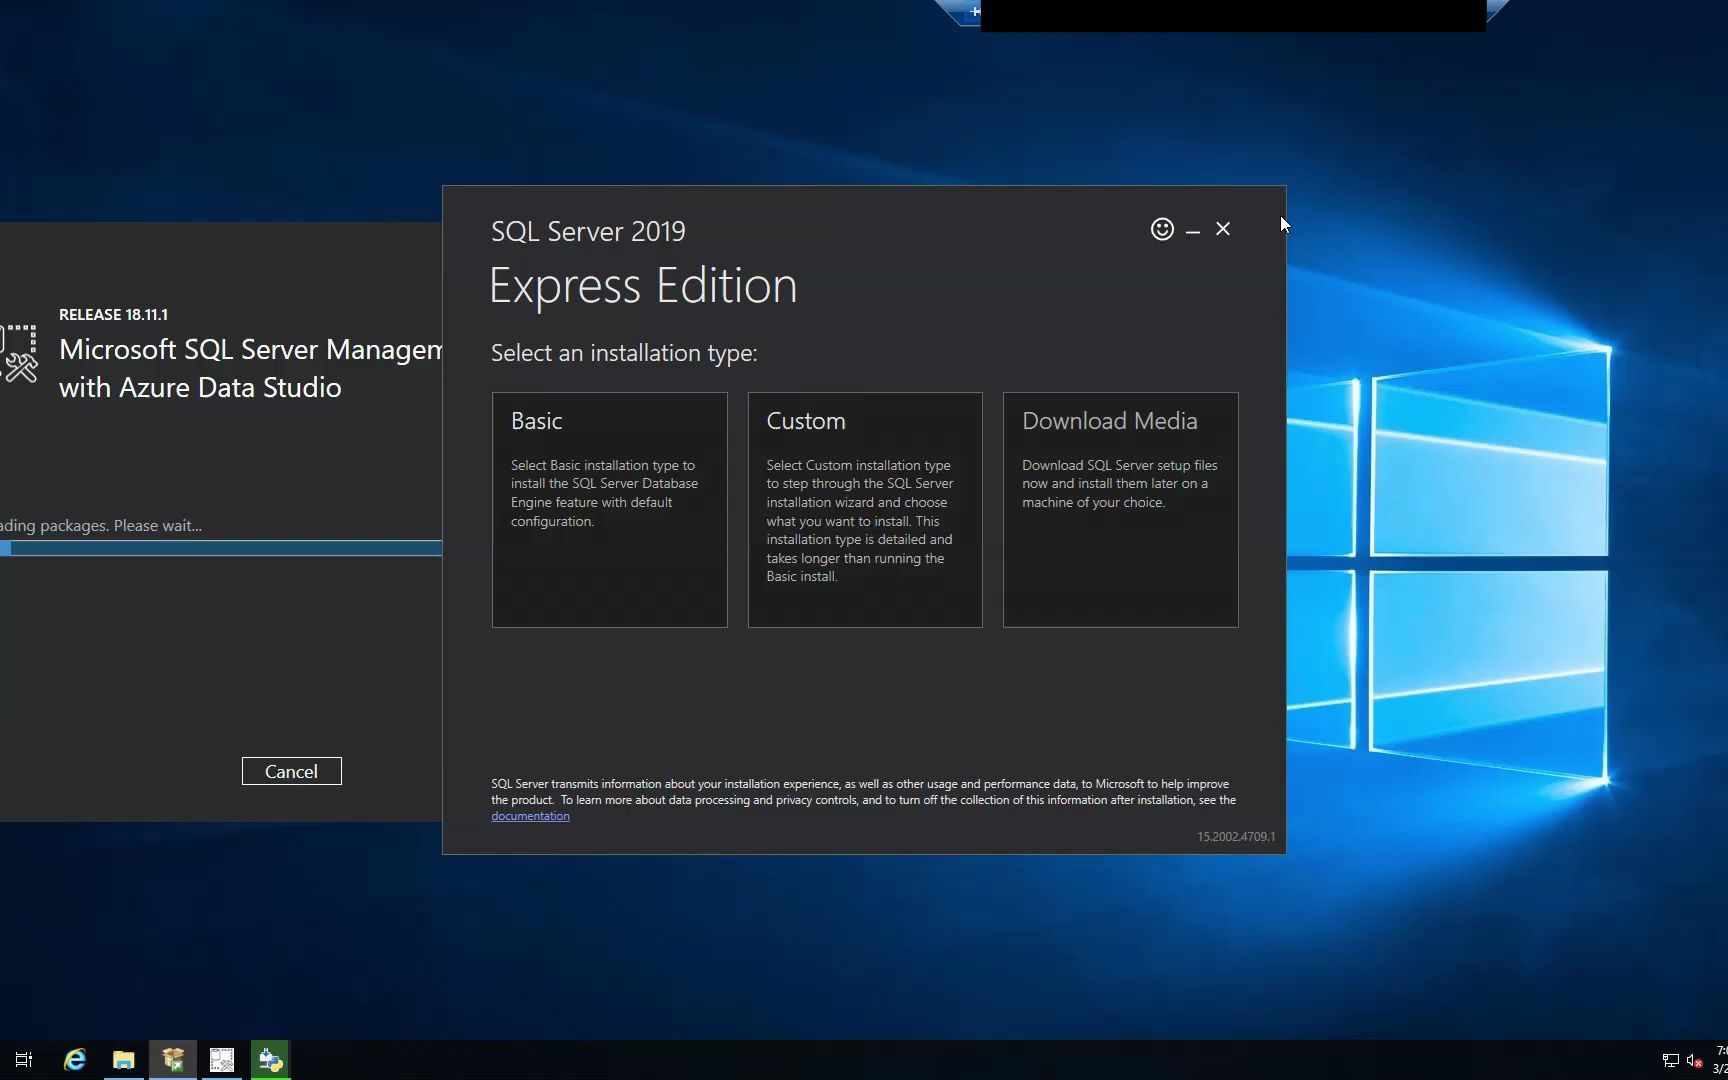Click the 'Express Edition' title text
This screenshot has width=1728, height=1080.
pyautogui.click(x=643, y=286)
